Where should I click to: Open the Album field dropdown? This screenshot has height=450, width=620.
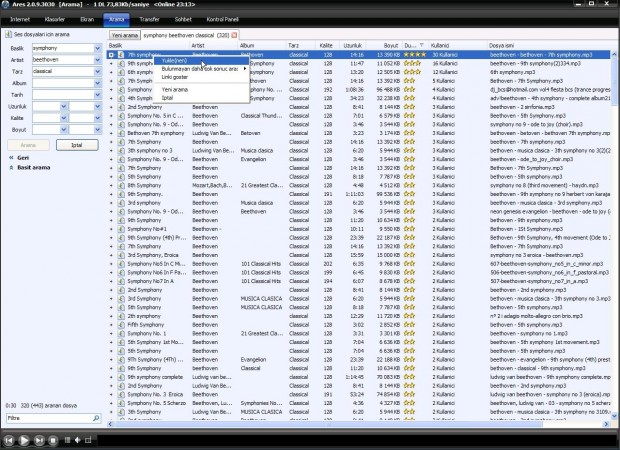[x=97, y=83]
